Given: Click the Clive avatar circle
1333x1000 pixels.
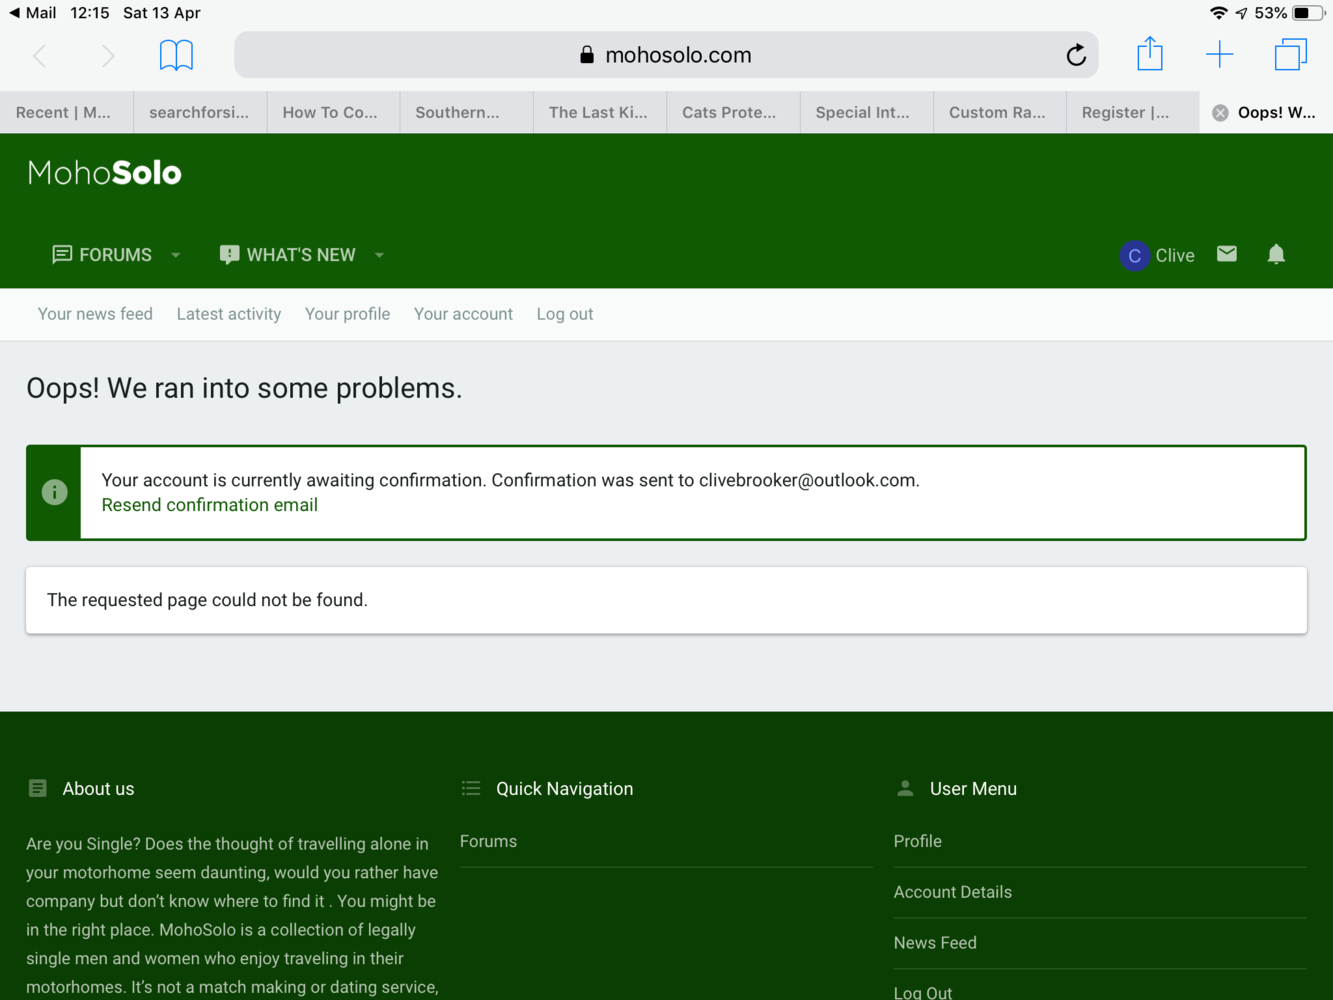Looking at the screenshot, I should pos(1134,256).
